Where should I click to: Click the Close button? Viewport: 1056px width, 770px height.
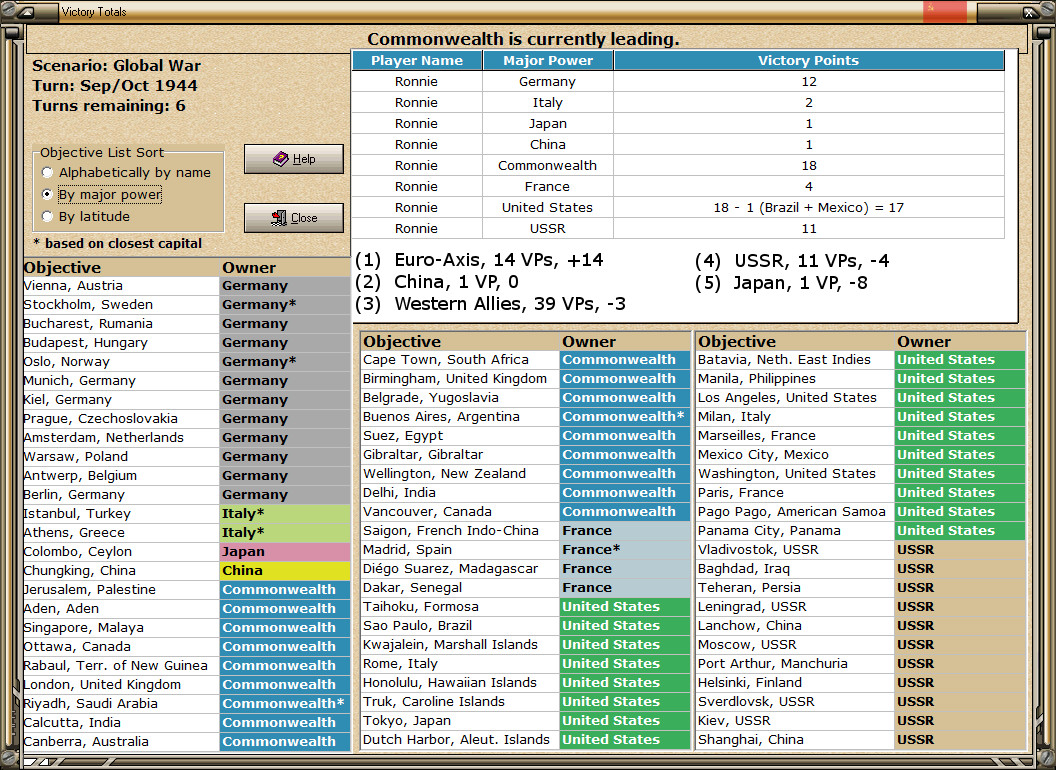pos(294,218)
